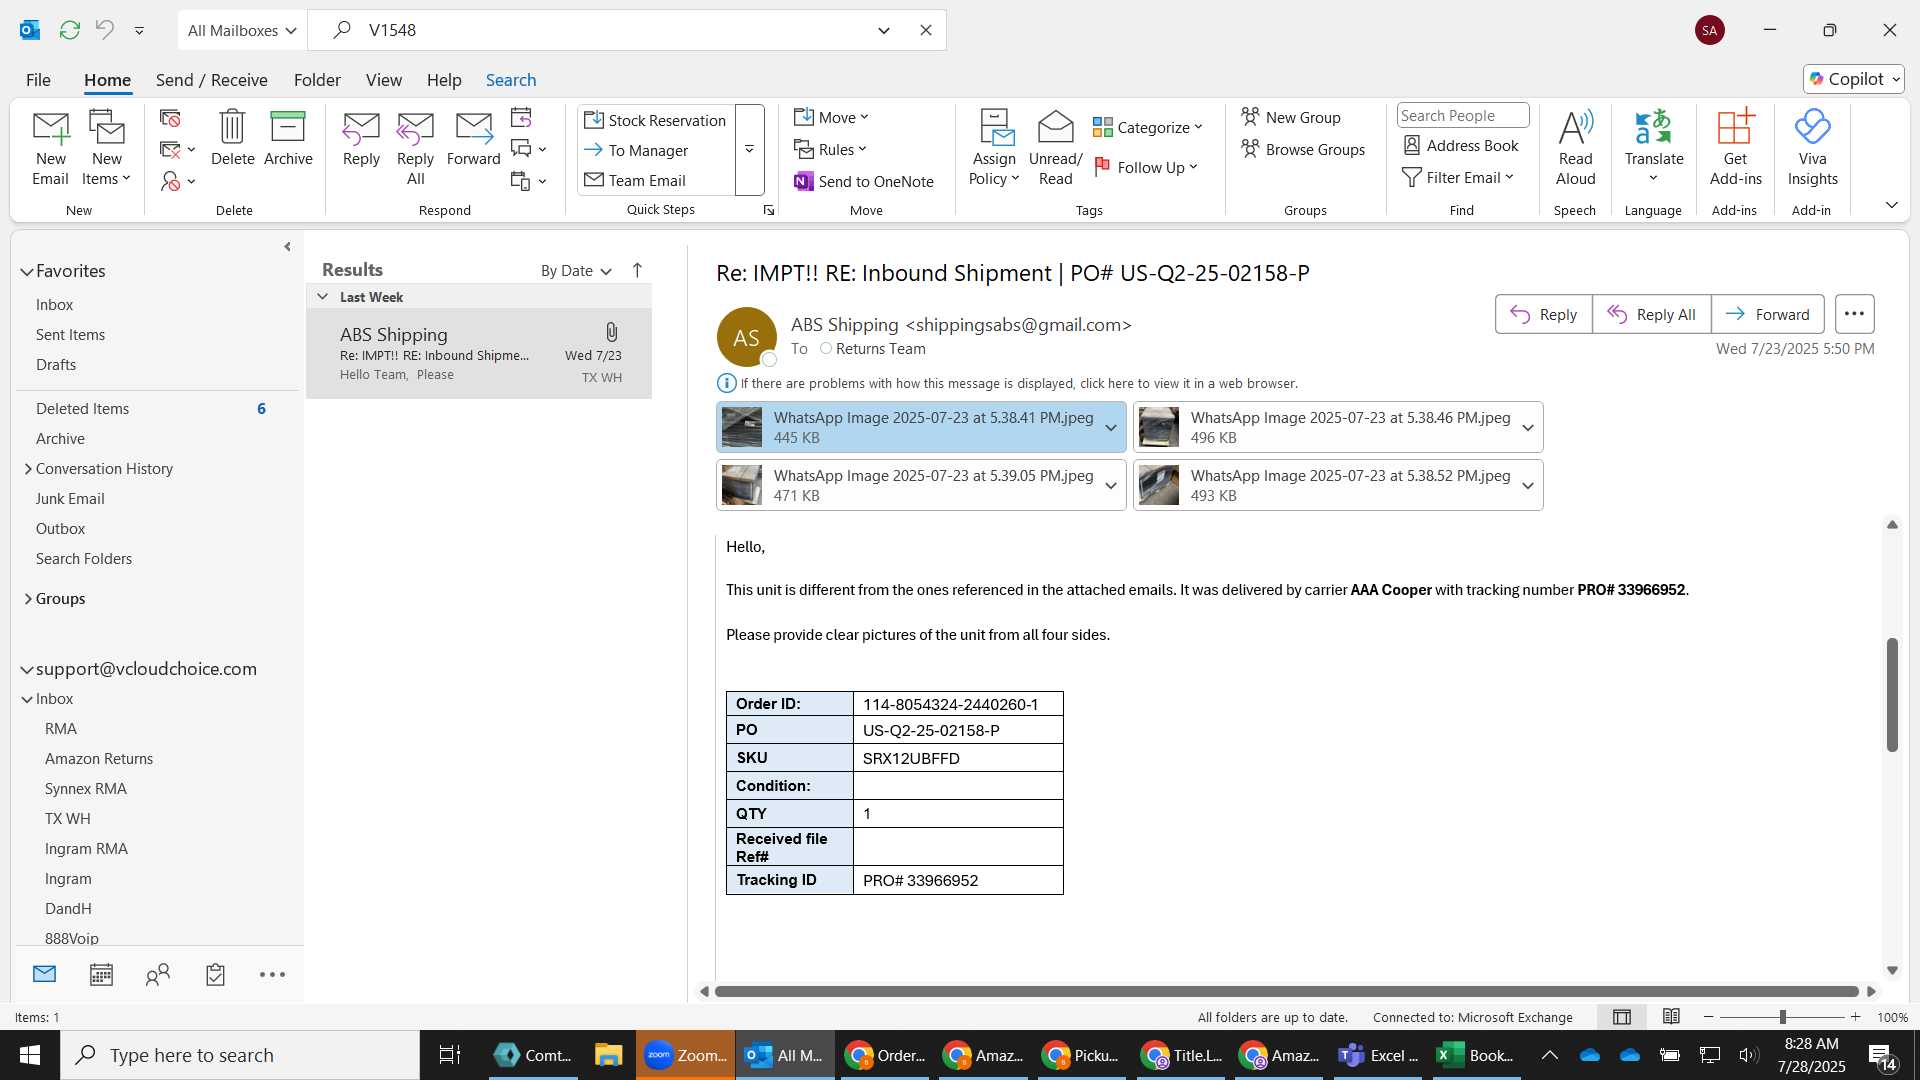
Task: Click Browse Groups
Action: click(x=1303, y=149)
